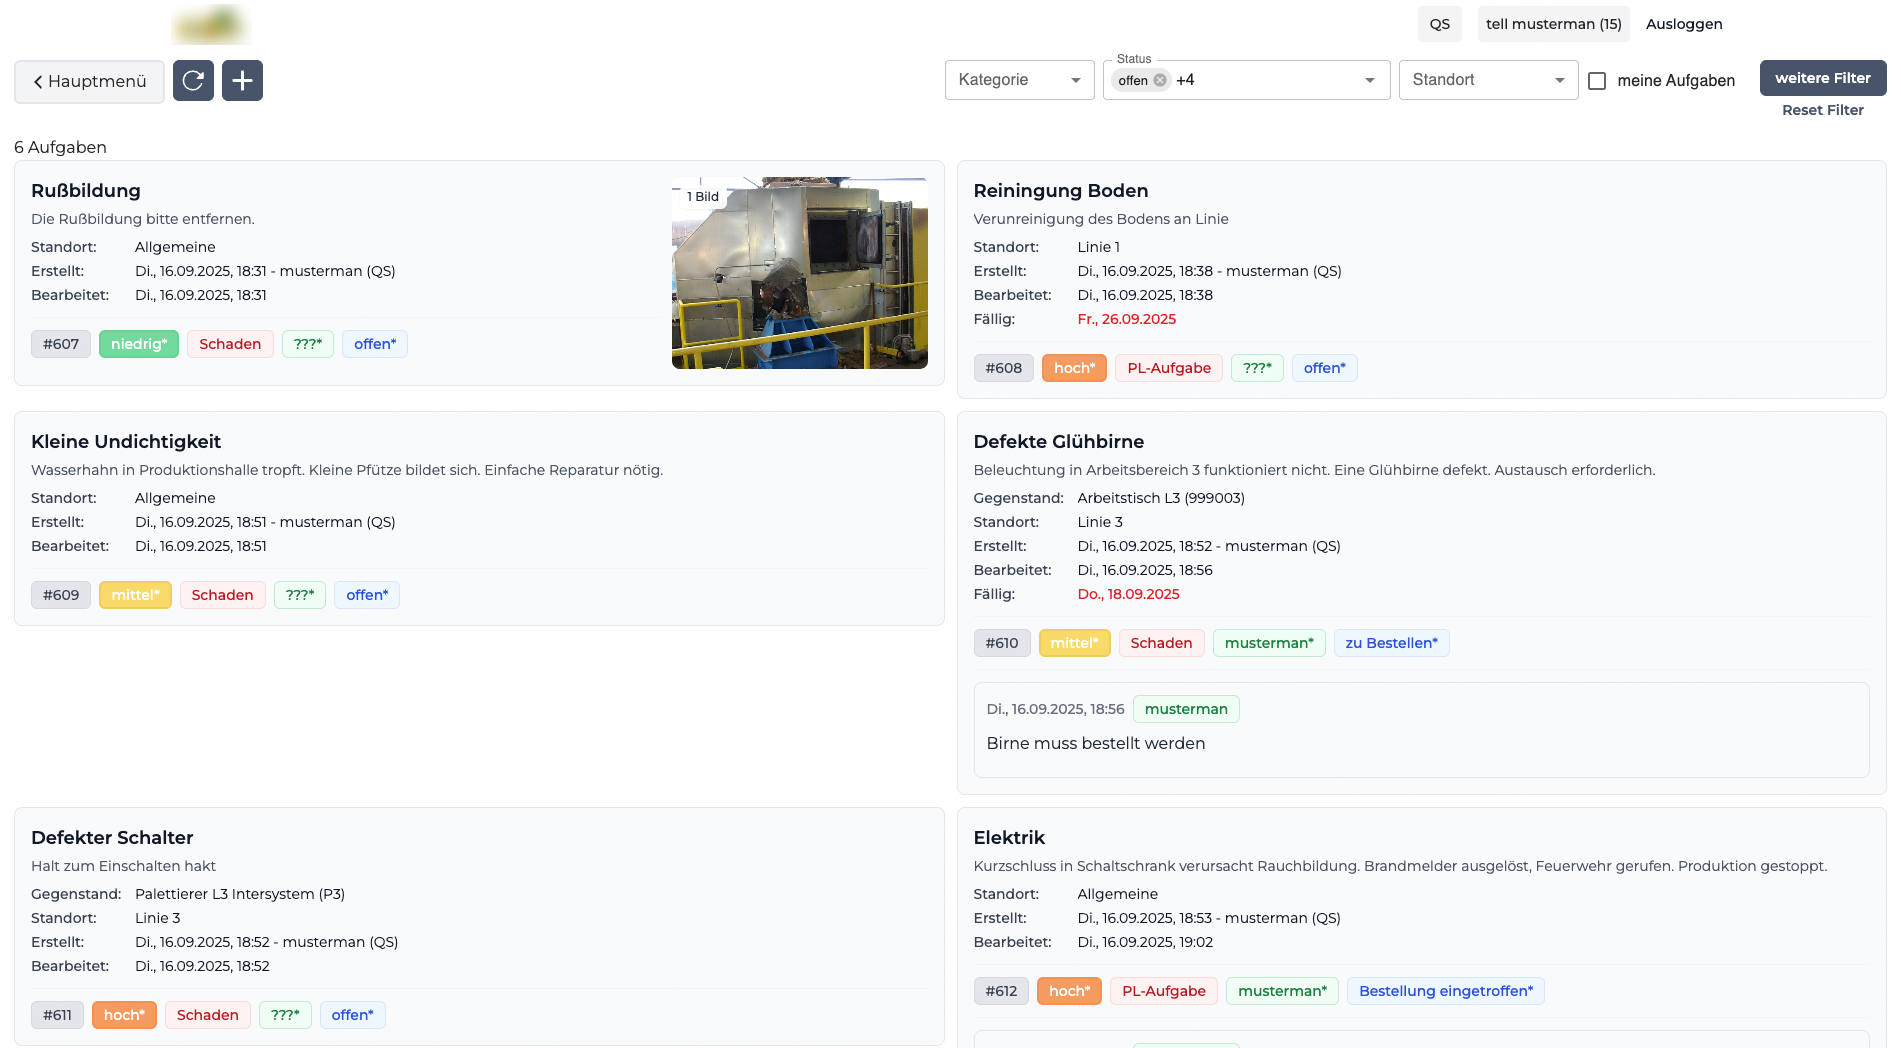The width and height of the screenshot is (1901, 1048).
Task: Remove the 'offen' status filter chip
Action: coord(1160,80)
